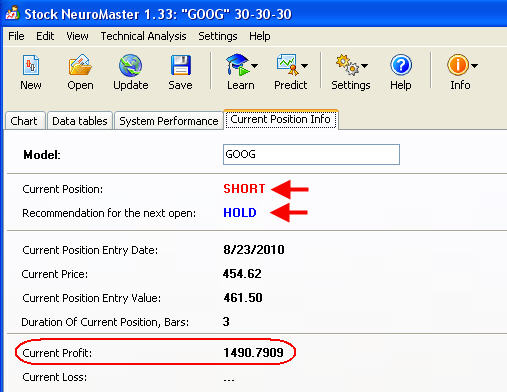Click the New model toolbar icon

tap(31, 65)
